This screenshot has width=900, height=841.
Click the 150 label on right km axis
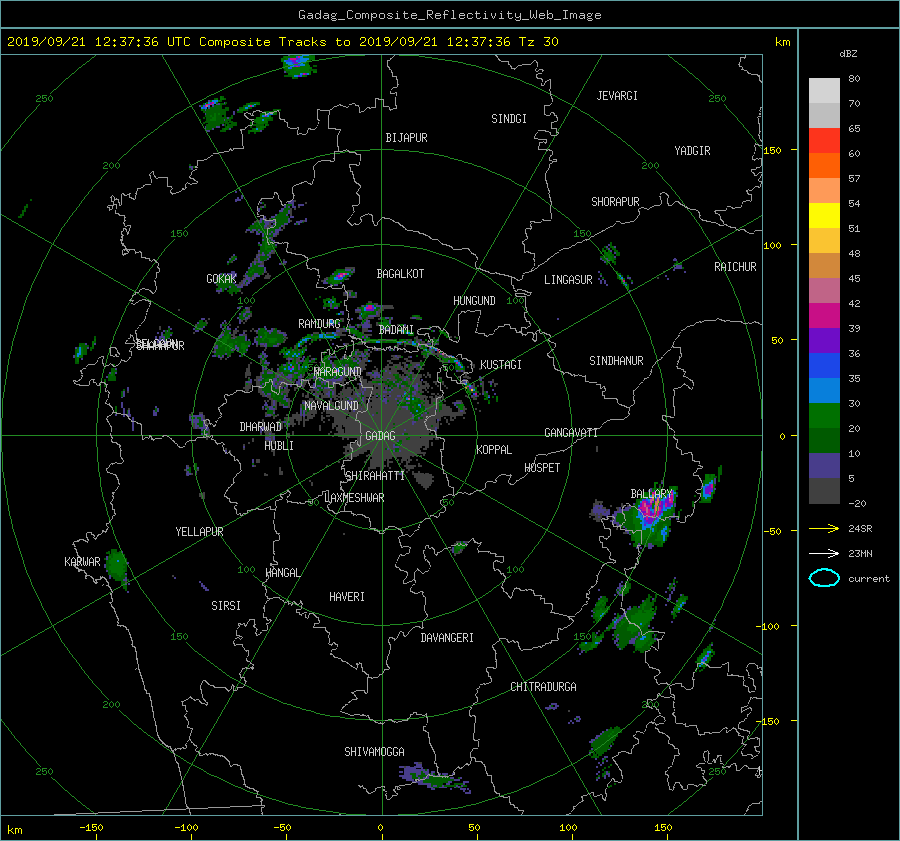[x=773, y=150]
